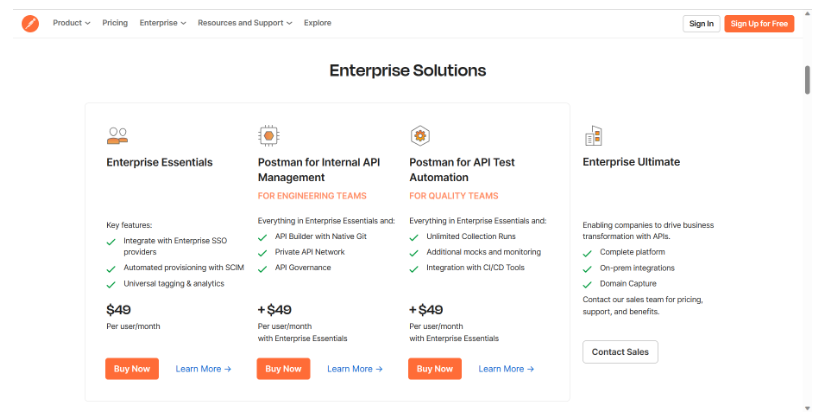Viewport: 822px width, 420px height.
Task: Go to the Pricing page
Action: click(115, 23)
